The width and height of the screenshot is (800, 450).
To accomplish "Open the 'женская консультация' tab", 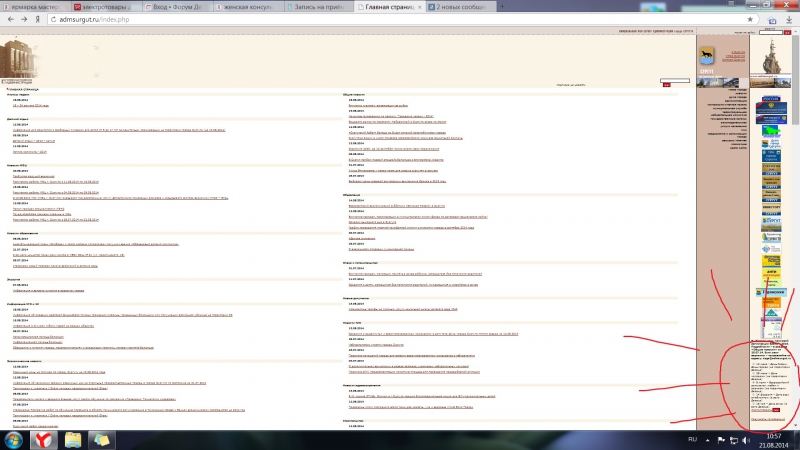I will 246,6.
